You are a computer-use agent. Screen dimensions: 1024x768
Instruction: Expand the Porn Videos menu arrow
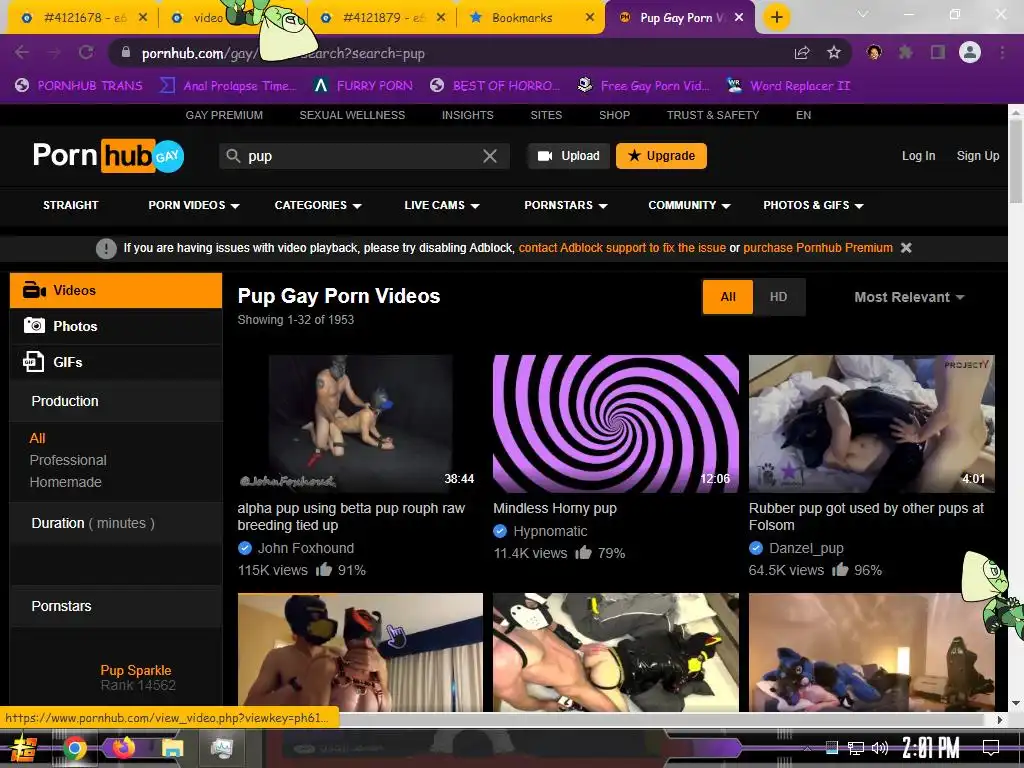click(235, 206)
